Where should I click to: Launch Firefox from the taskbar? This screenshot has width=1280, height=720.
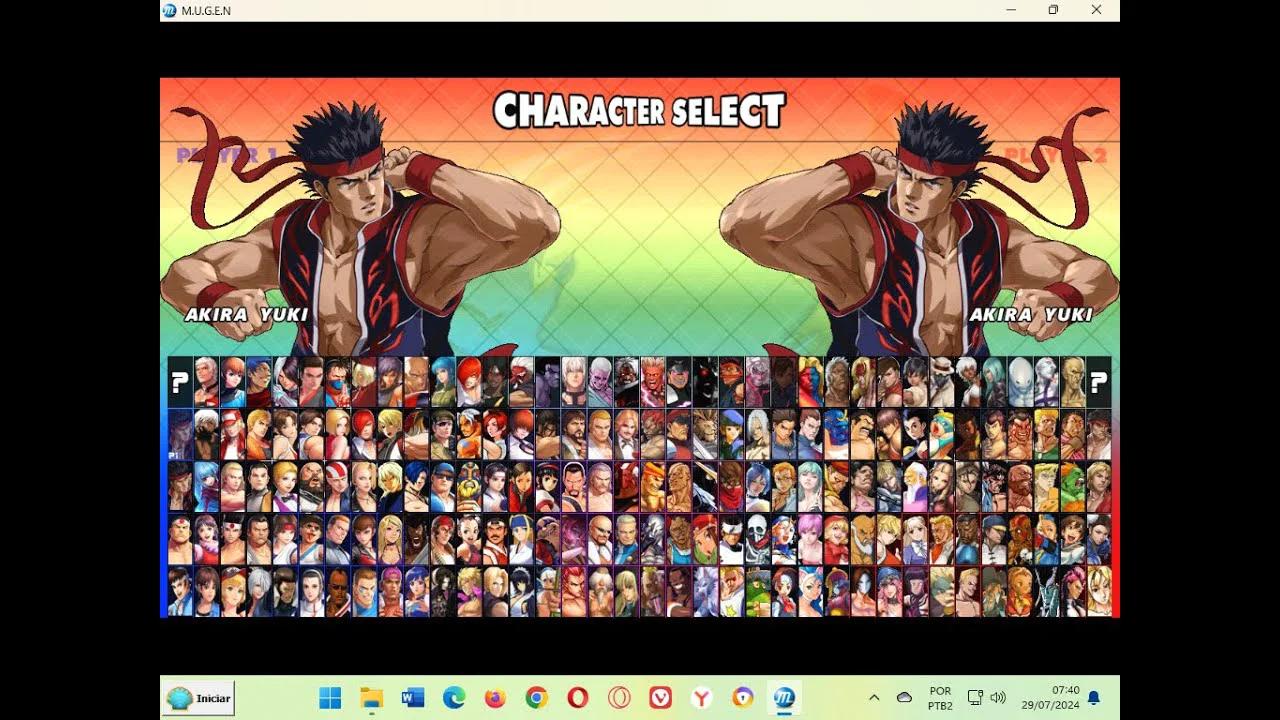[494, 698]
